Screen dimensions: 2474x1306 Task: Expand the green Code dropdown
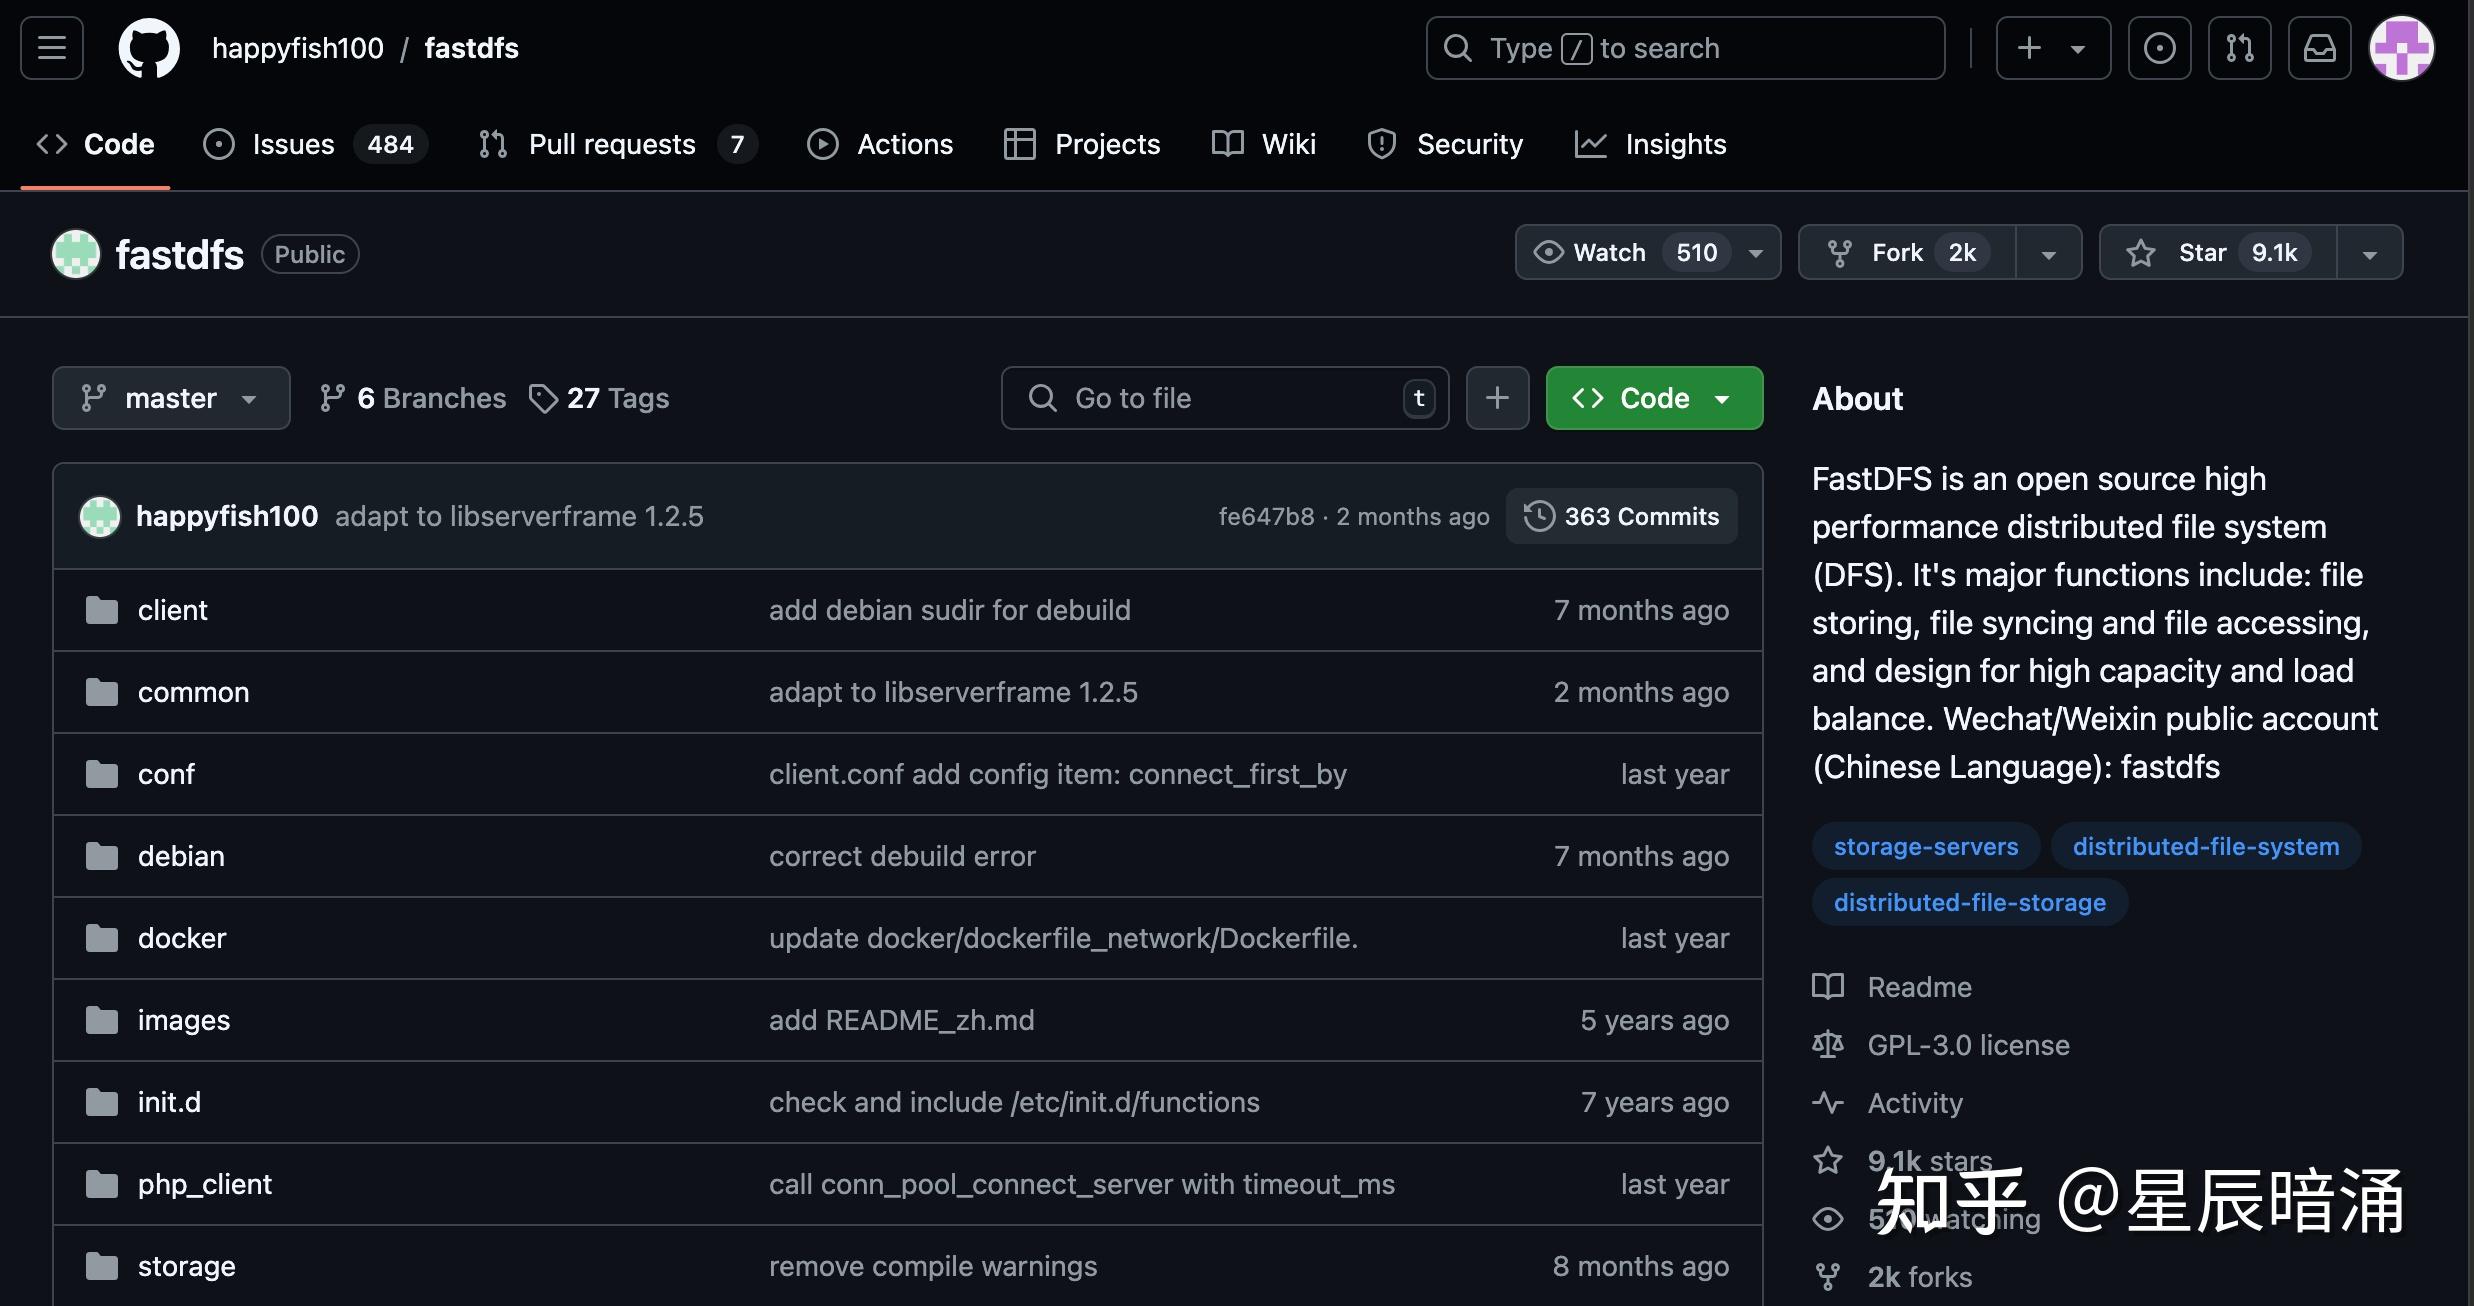[x=1654, y=398]
